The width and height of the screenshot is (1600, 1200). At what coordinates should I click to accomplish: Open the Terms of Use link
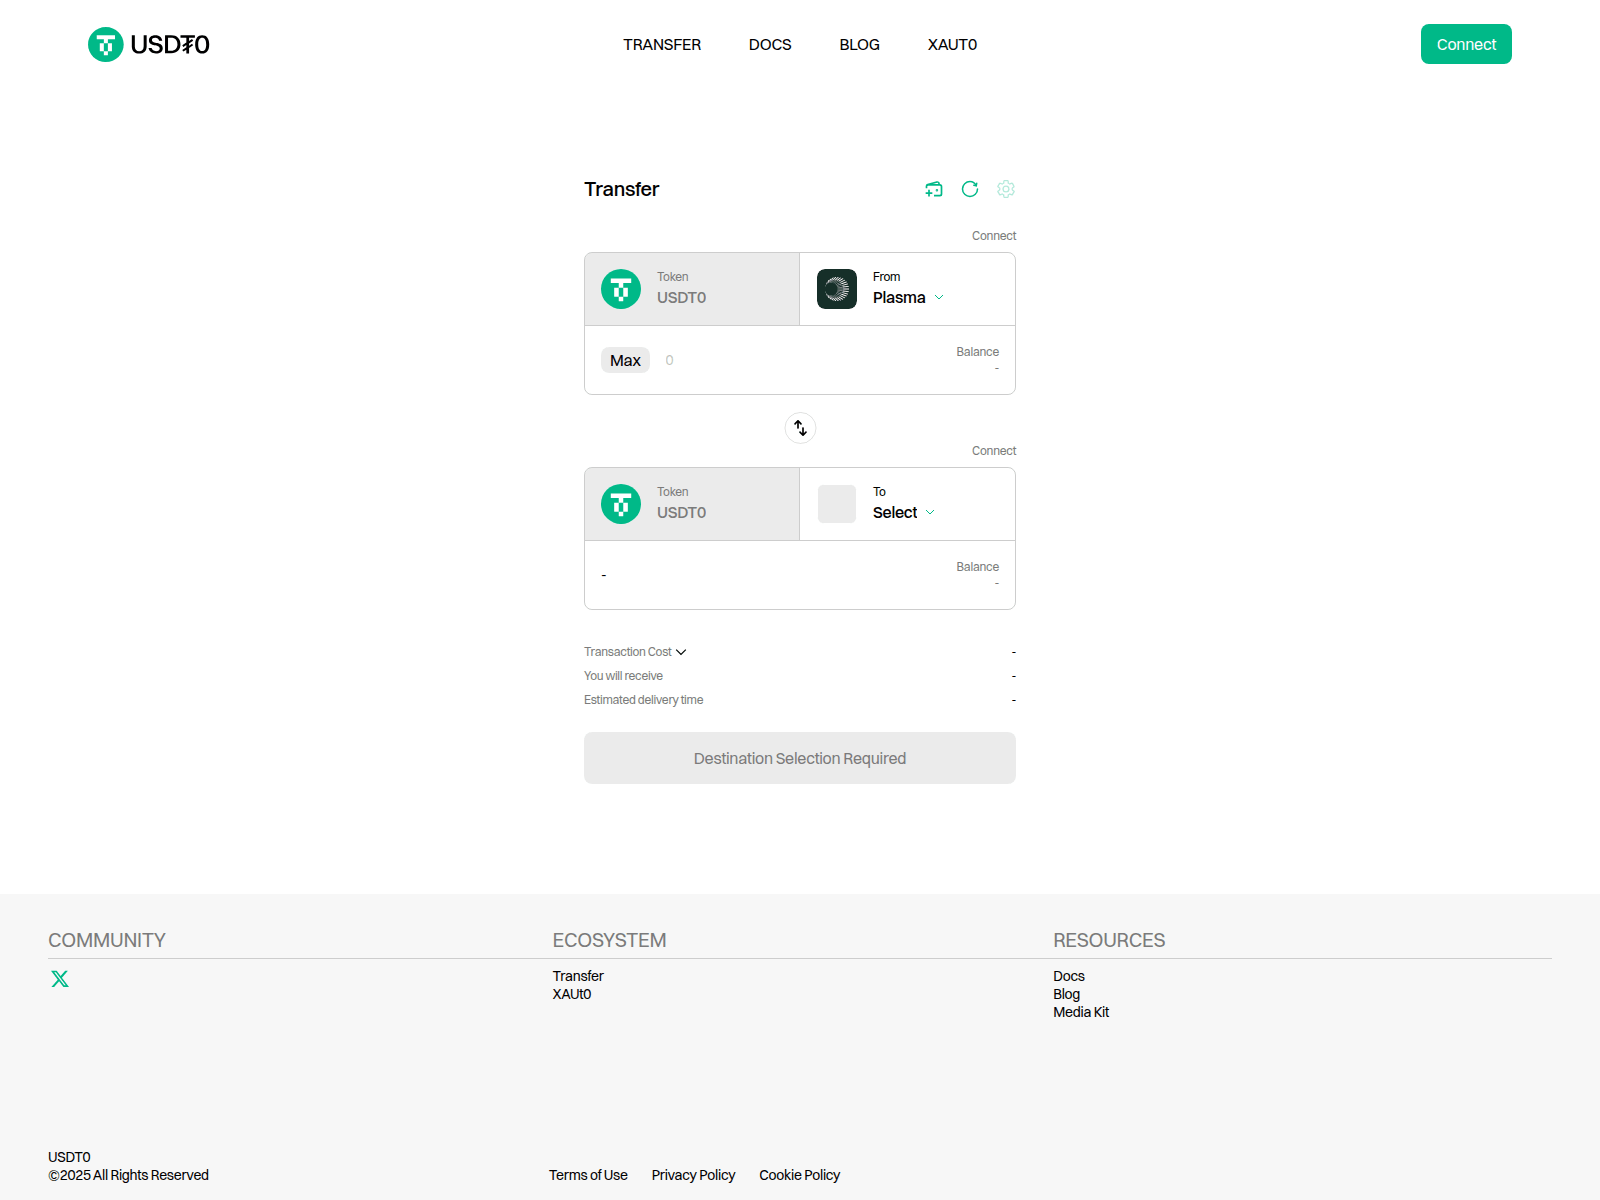588,1175
